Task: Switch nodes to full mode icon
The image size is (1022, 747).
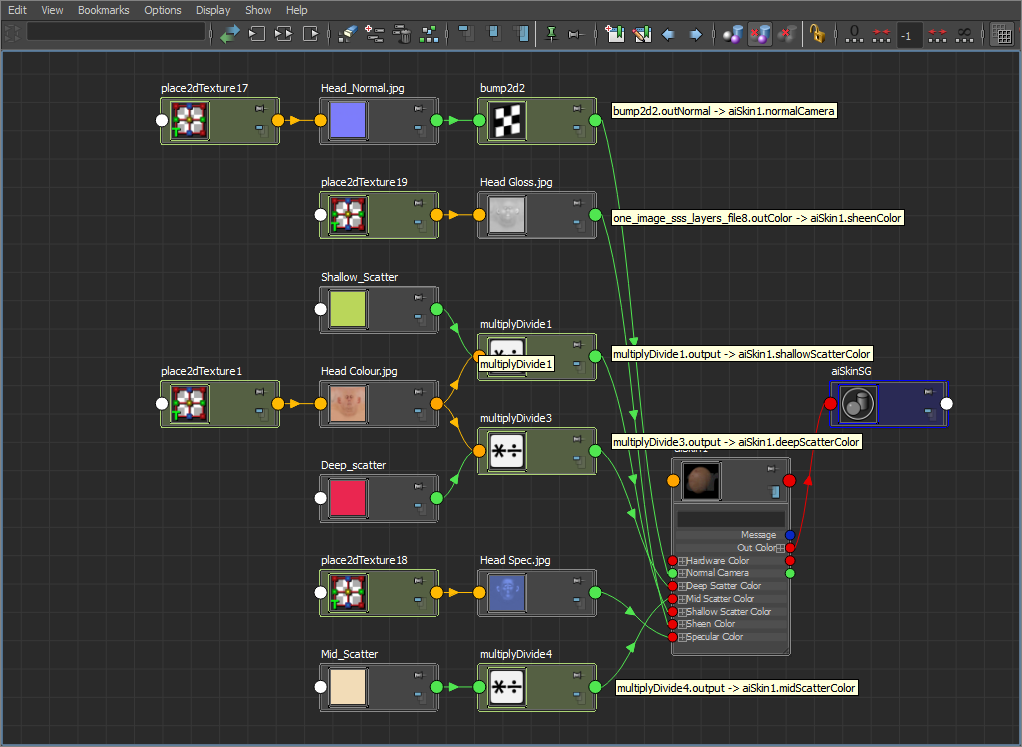Action: [x=521, y=34]
